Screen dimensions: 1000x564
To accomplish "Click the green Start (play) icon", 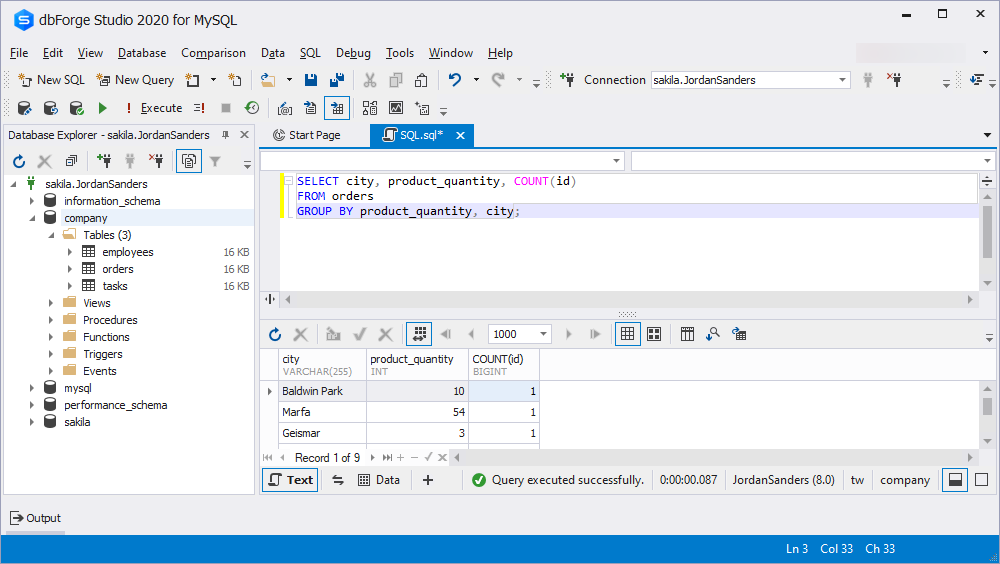I will pyautogui.click(x=103, y=108).
